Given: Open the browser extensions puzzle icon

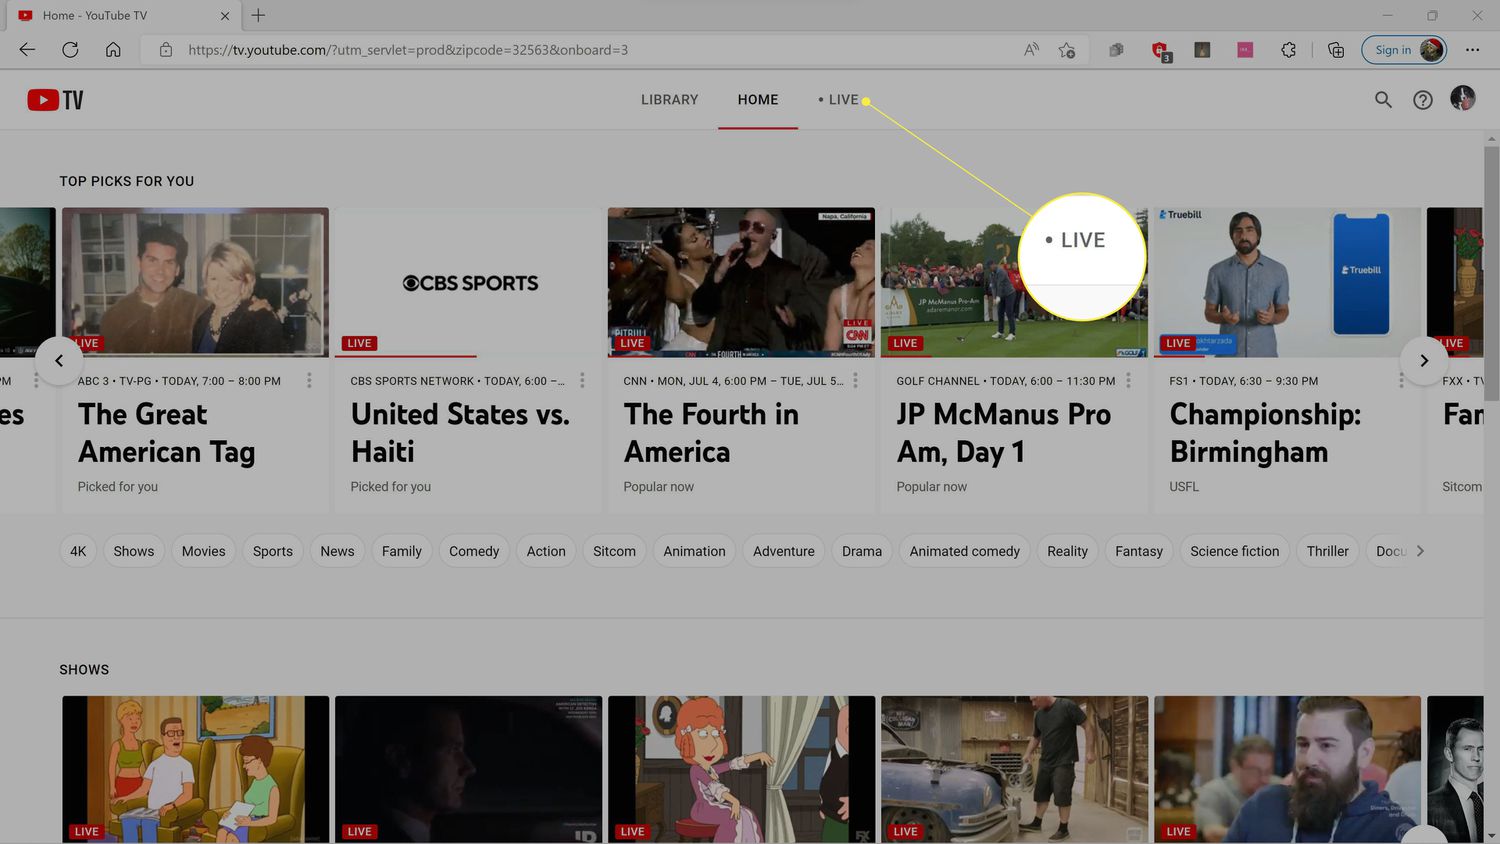Looking at the screenshot, I should [1288, 50].
